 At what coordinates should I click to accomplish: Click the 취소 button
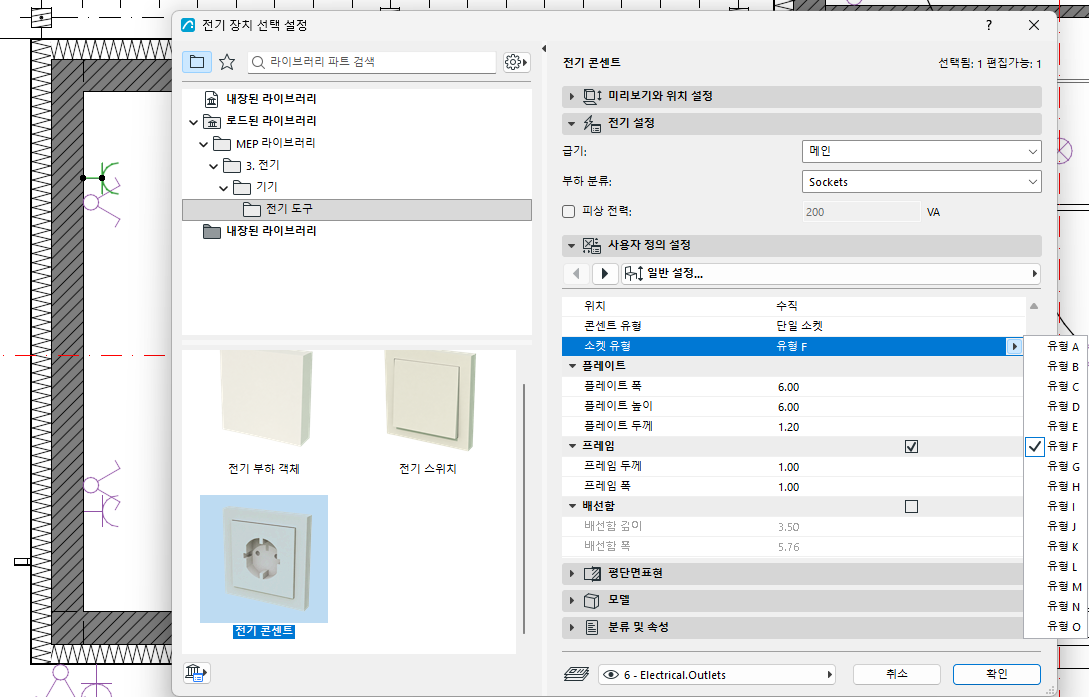point(897,674)
